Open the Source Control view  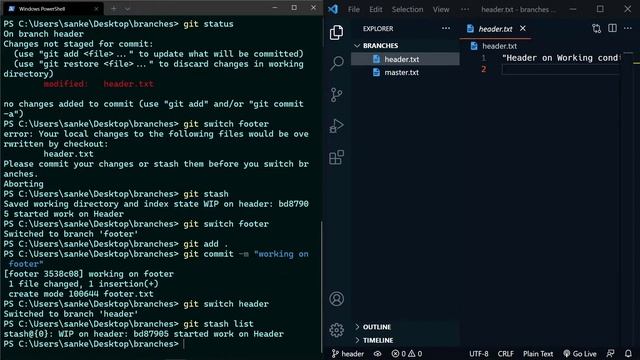(336, 95)
